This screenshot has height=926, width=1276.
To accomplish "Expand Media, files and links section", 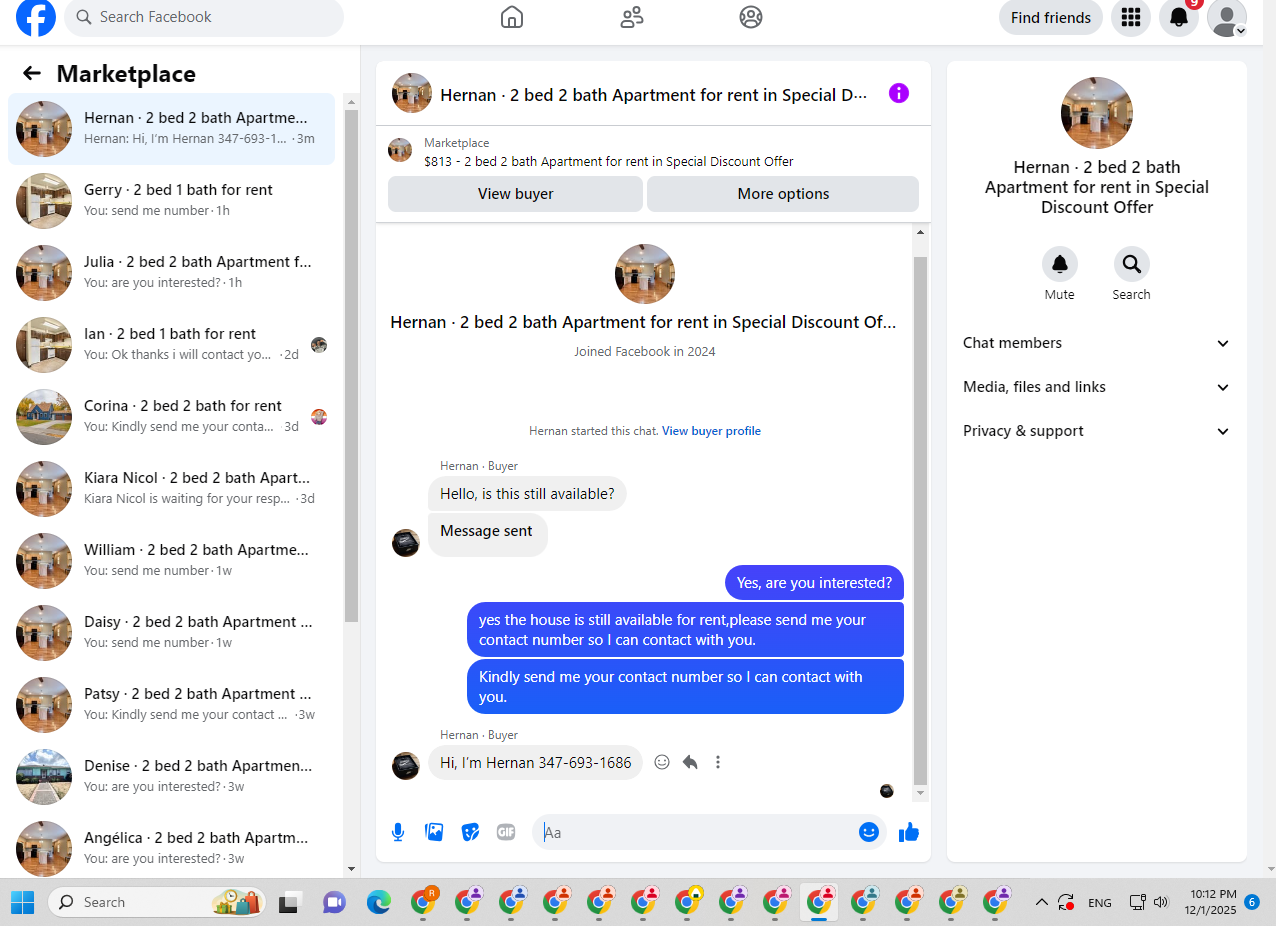I will [1097, 387].
